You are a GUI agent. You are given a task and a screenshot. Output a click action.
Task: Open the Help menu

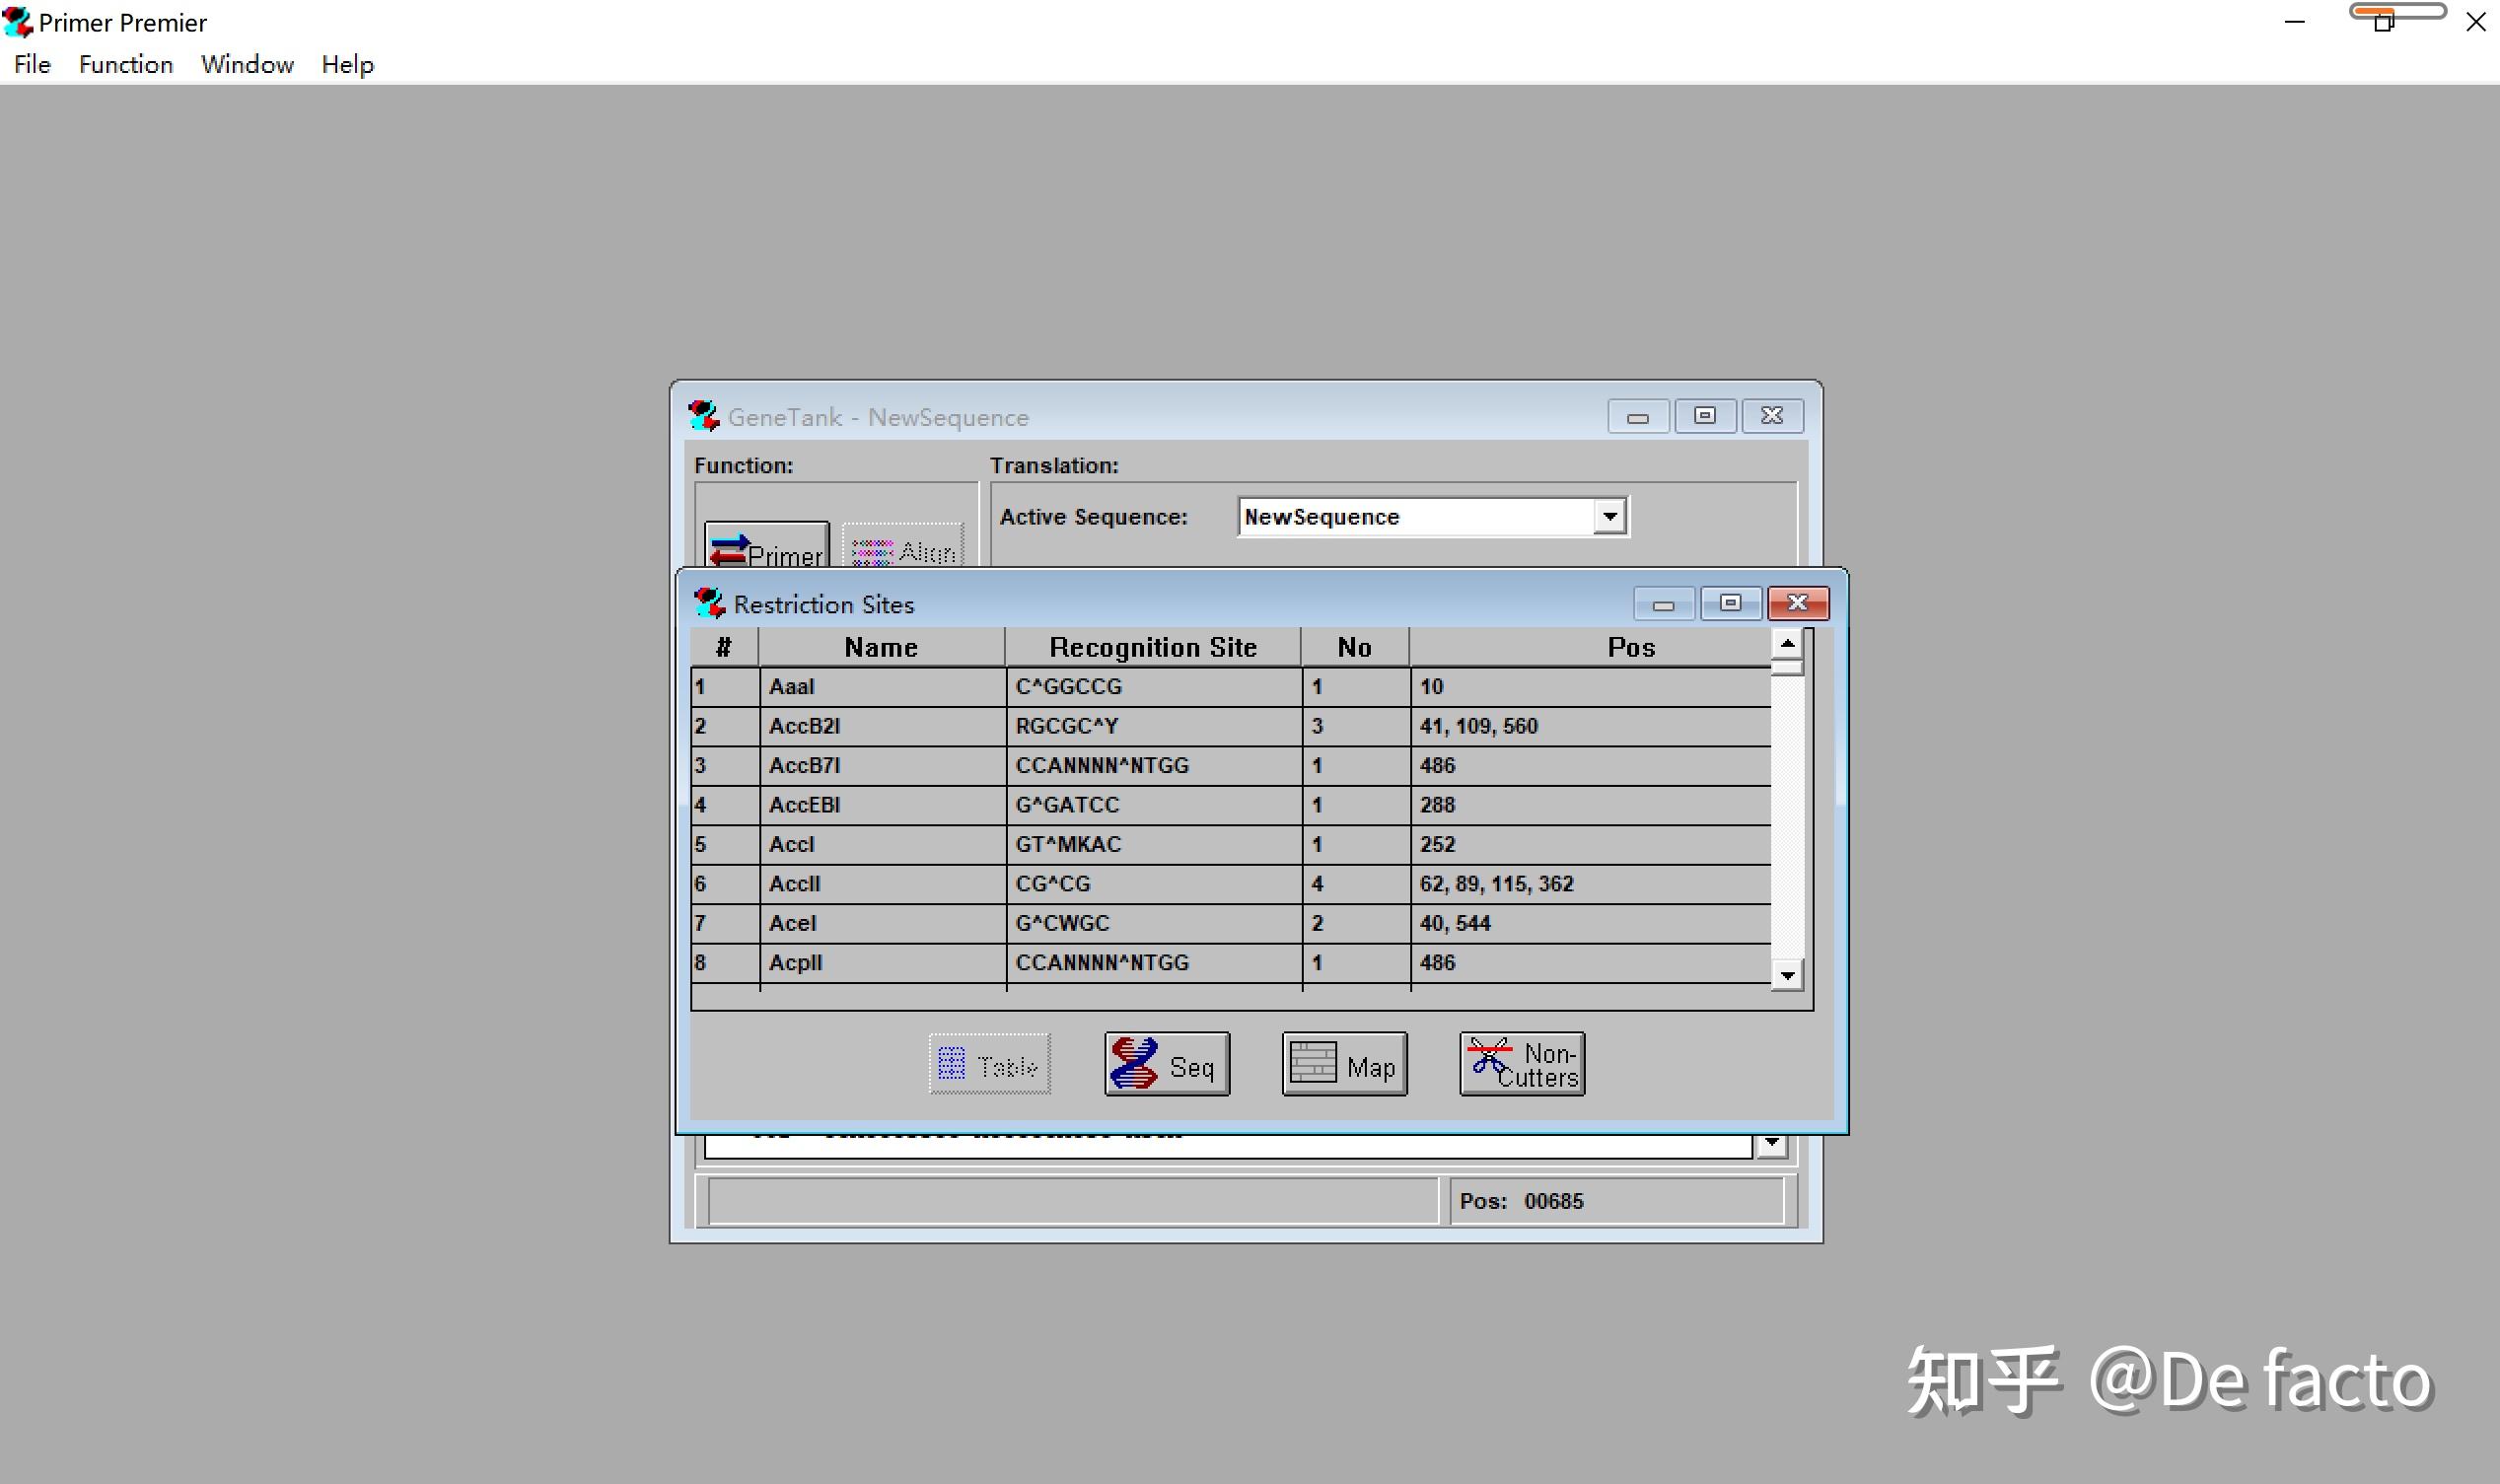[x=347, y=64]
